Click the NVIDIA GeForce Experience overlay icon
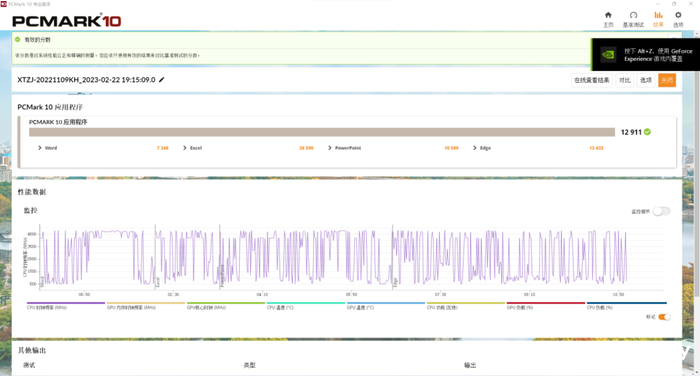700x376 pixels. pyautogui.click(x=608, y=54)
